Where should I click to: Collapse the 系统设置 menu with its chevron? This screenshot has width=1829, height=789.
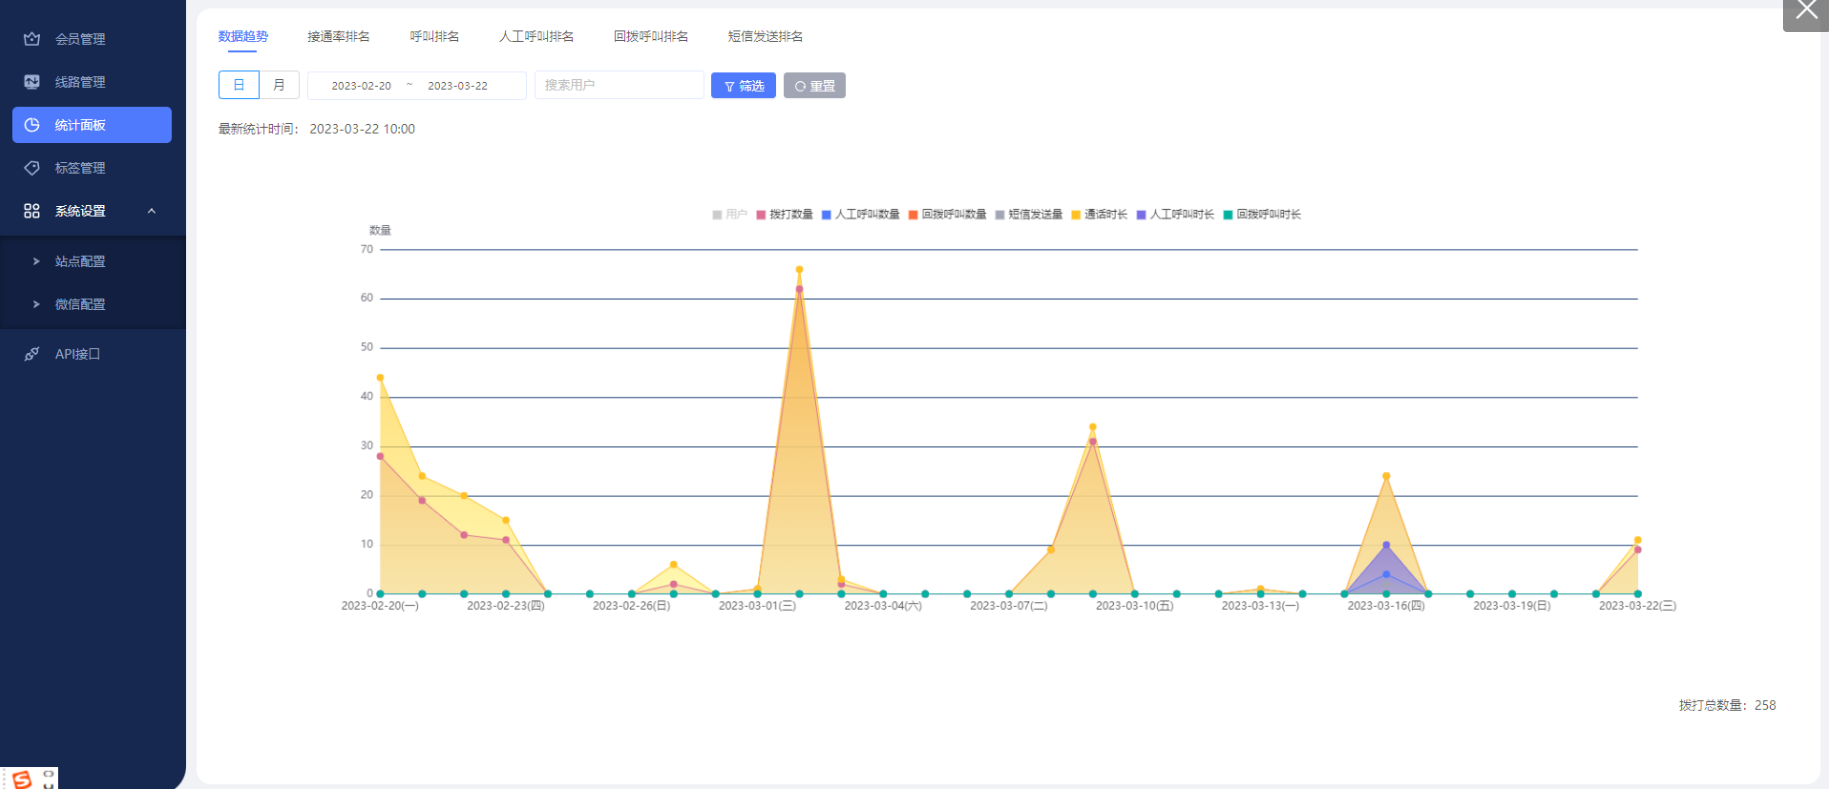click(x=152, y=211)
